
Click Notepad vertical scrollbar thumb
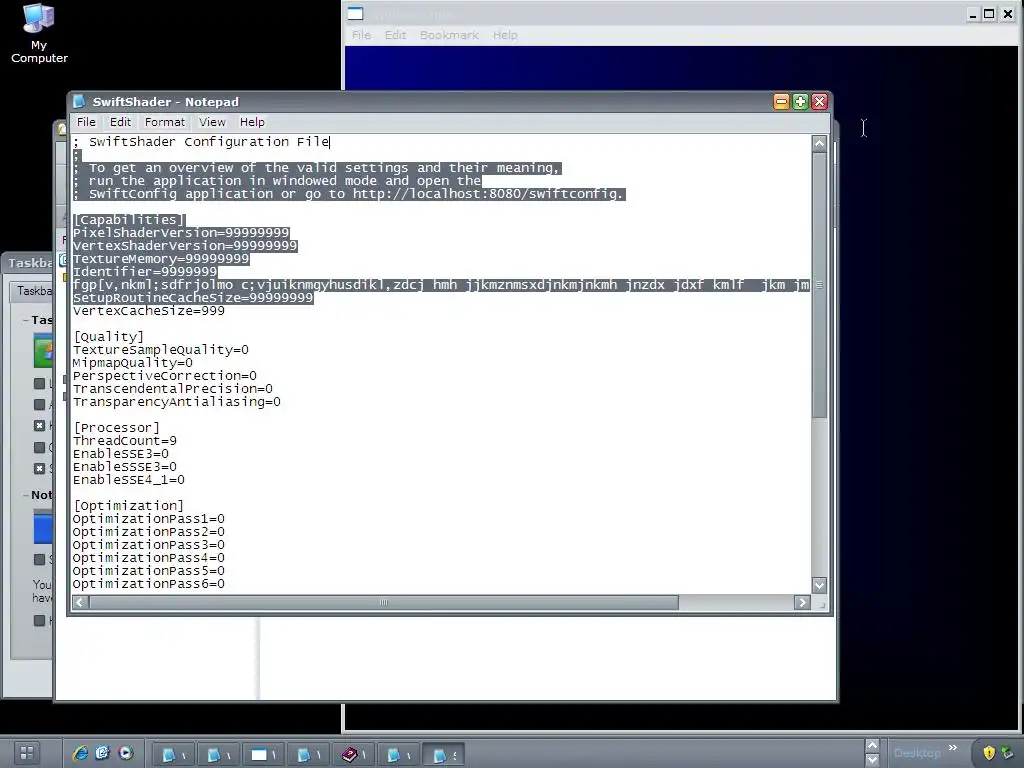point(820,285)
